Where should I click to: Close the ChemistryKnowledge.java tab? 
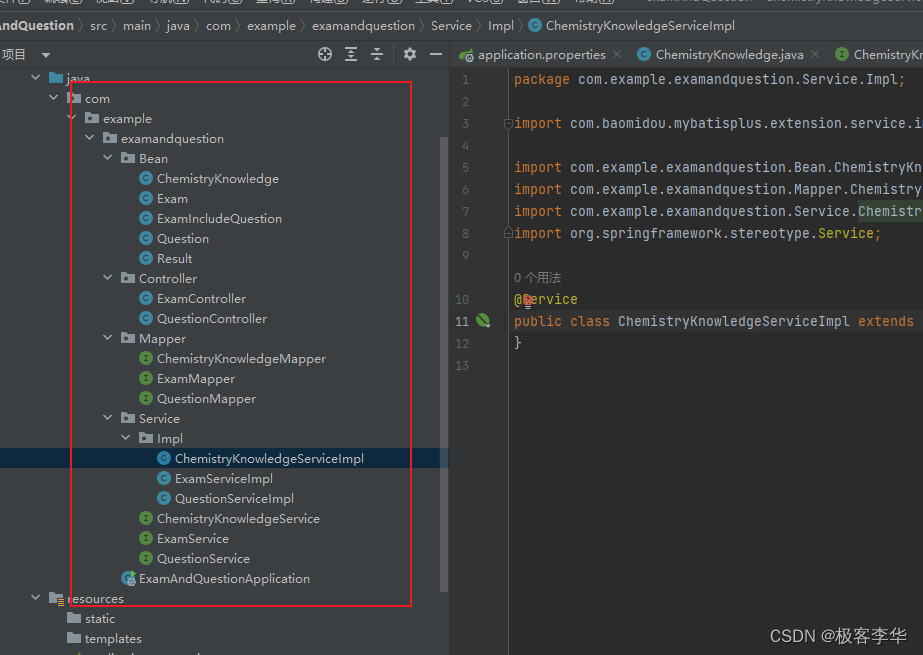coord(815,54)
